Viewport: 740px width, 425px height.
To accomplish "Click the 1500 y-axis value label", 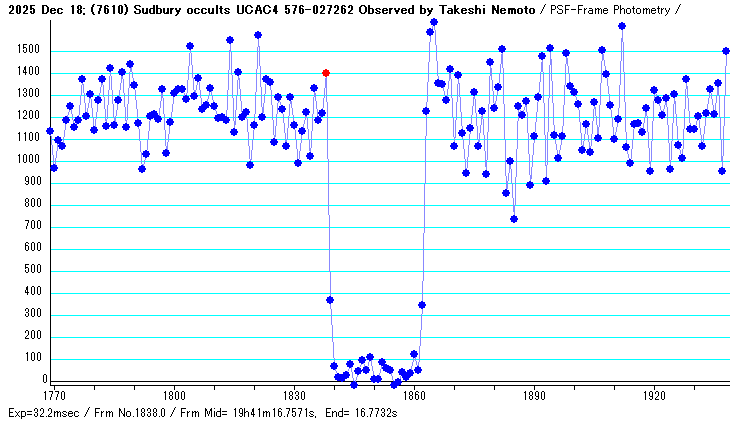I will 27,50.
